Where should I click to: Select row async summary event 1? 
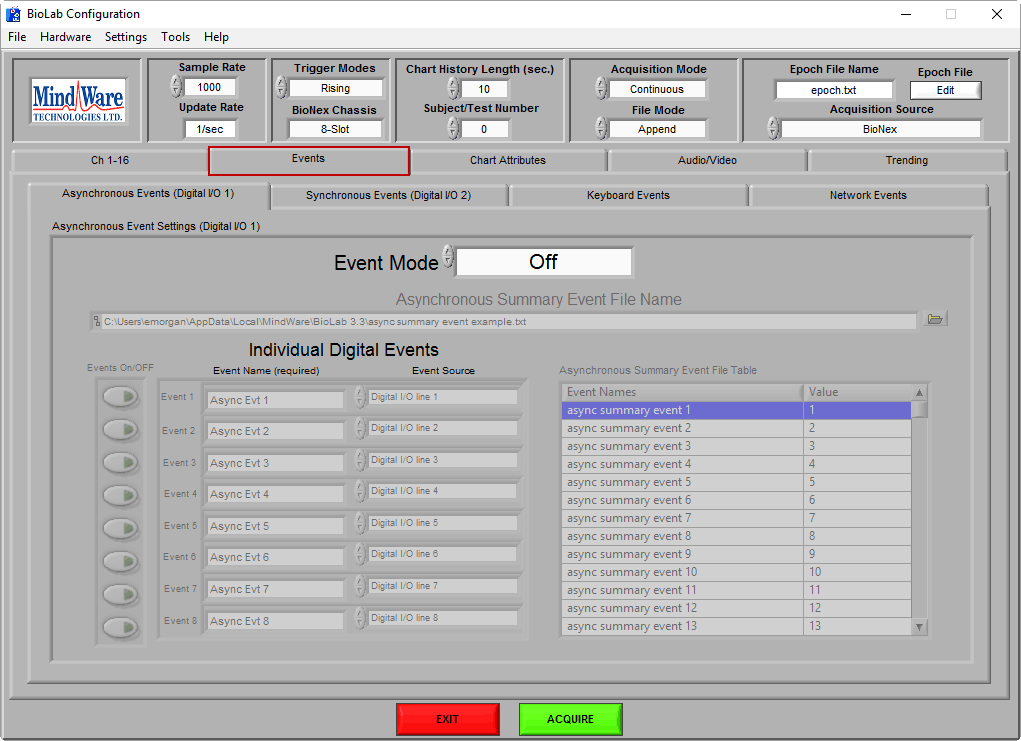(736, 410)
